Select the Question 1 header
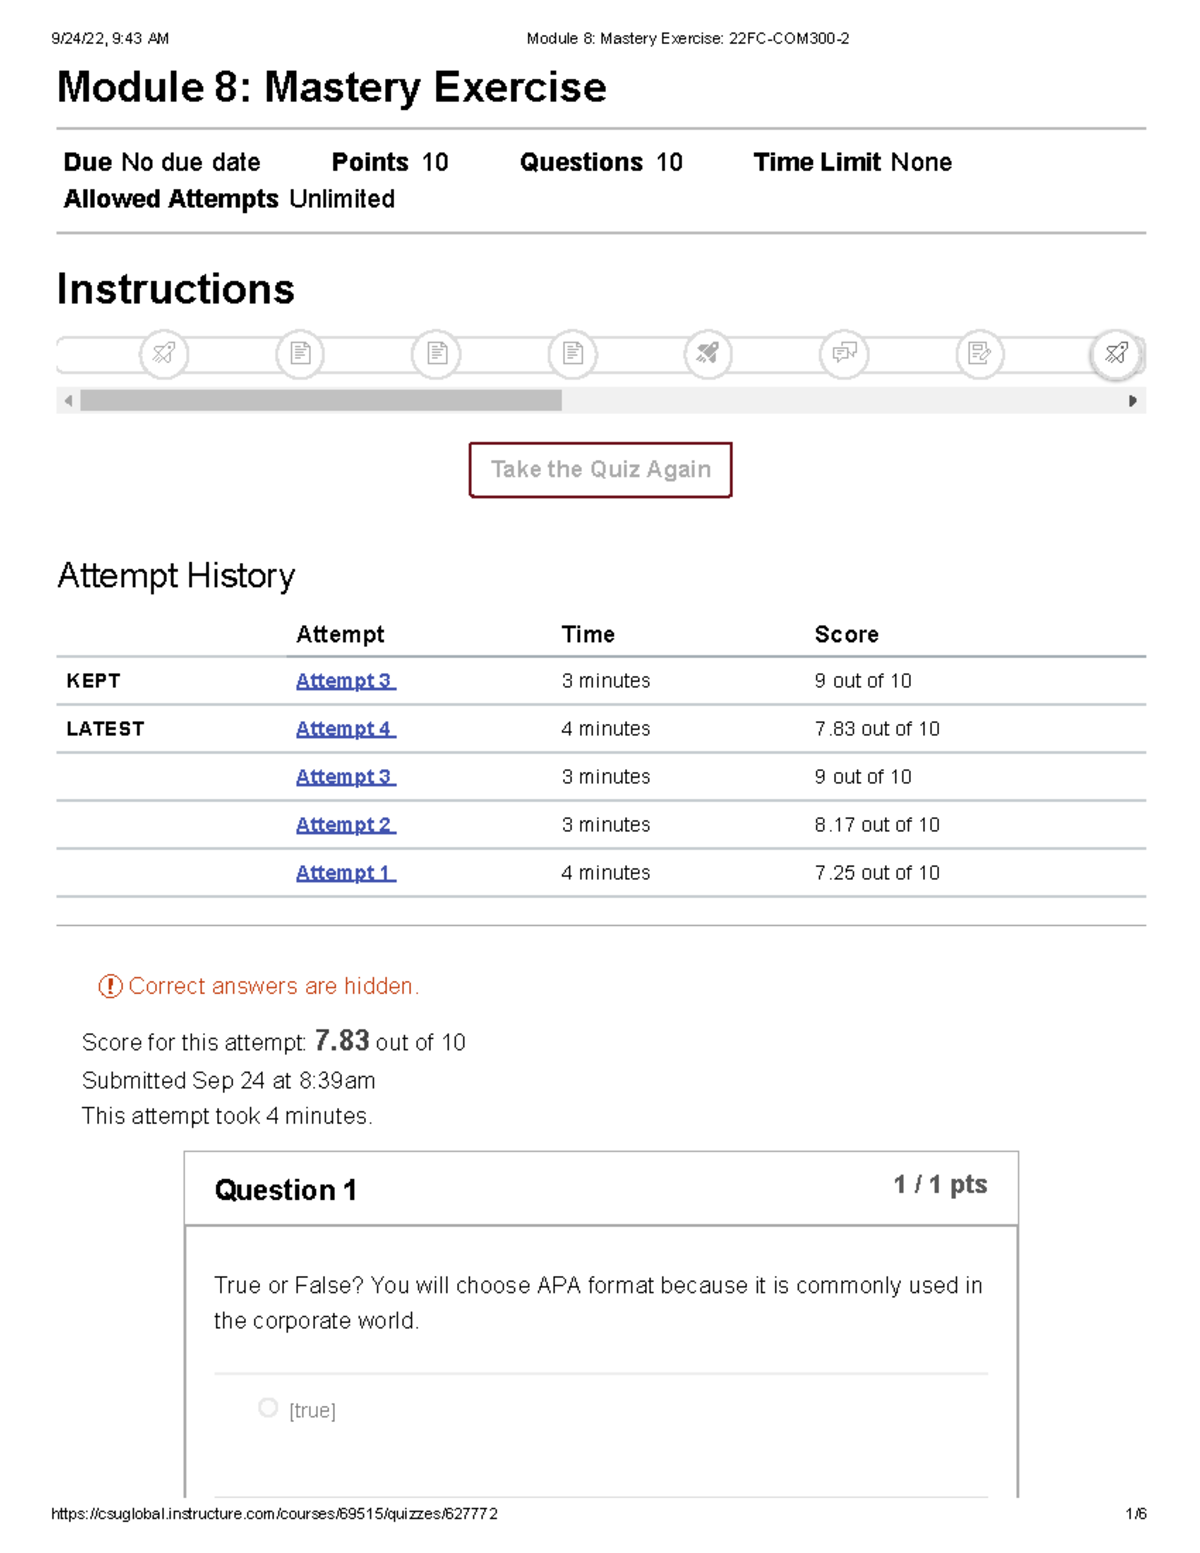Screen dimensions: 1200x1553 point(285,1189)
